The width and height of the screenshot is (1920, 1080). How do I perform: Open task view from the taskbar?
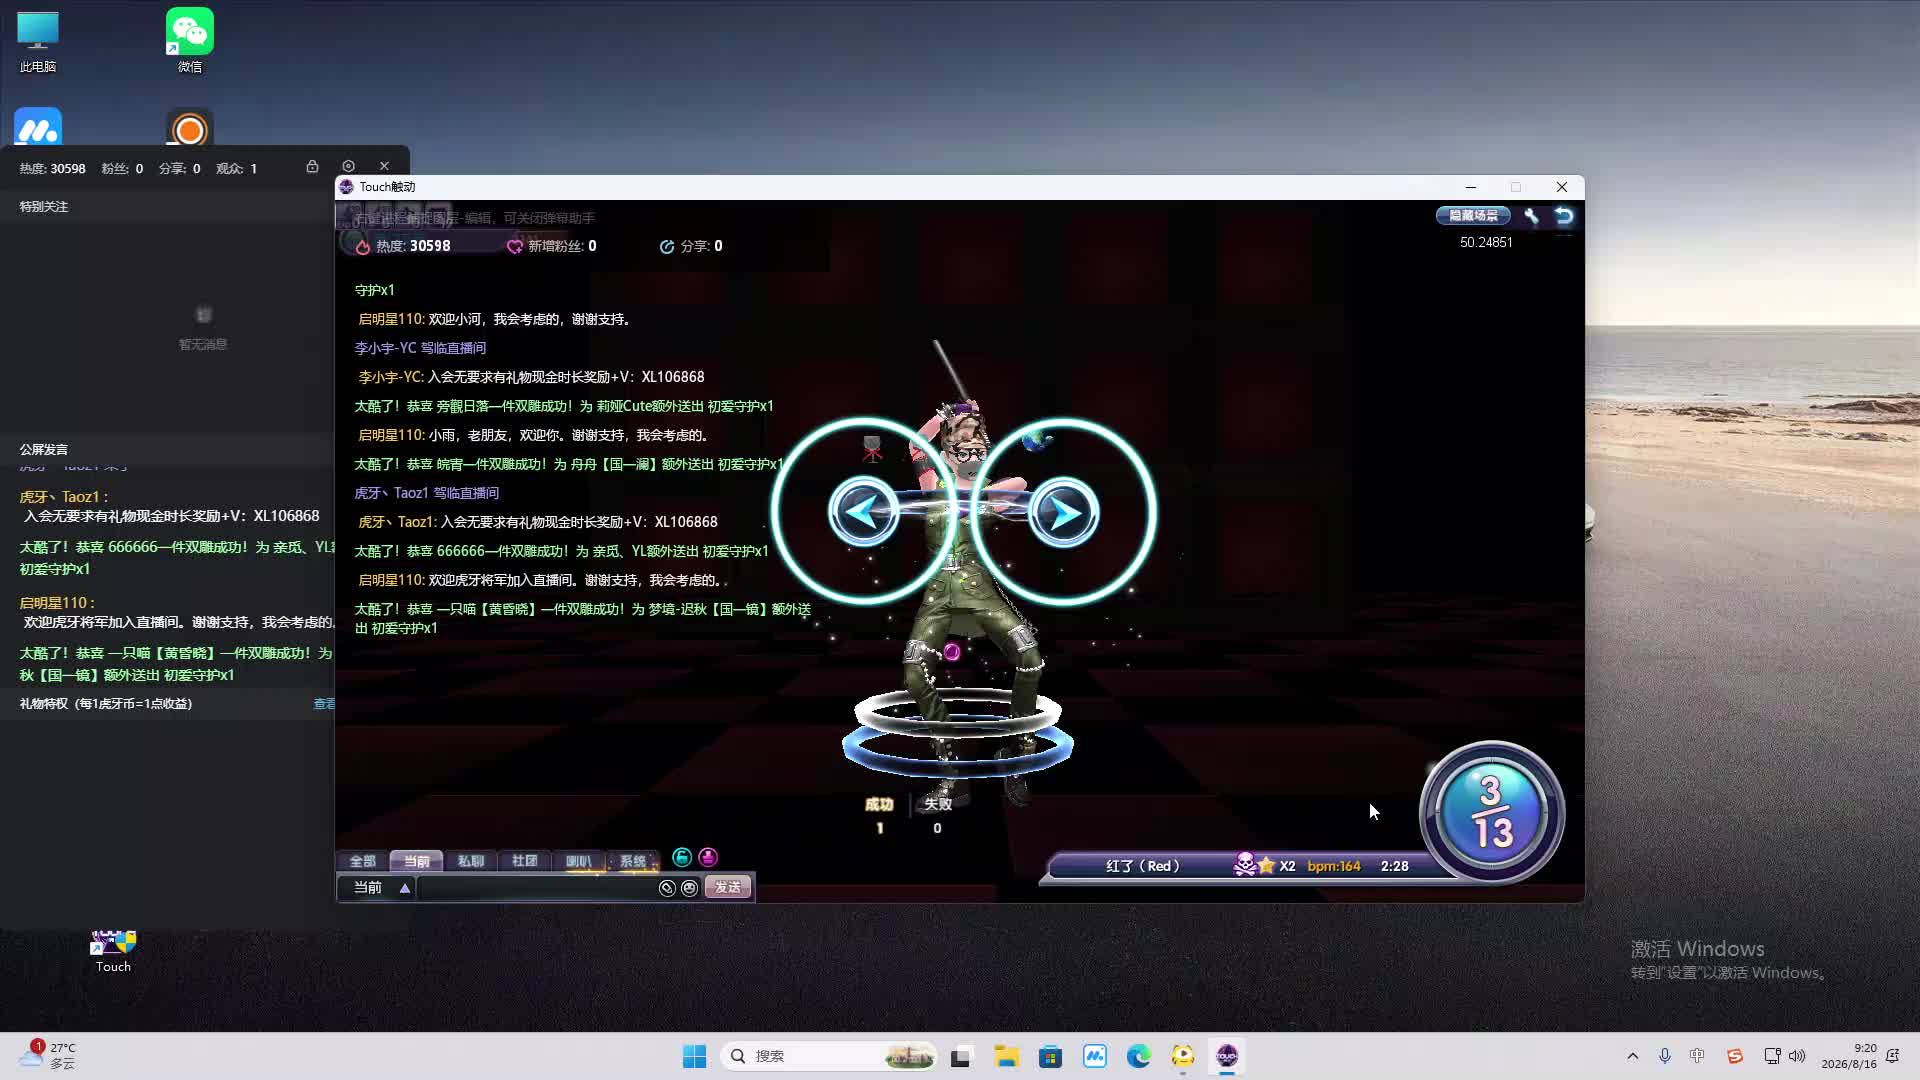pos(961,1056)
